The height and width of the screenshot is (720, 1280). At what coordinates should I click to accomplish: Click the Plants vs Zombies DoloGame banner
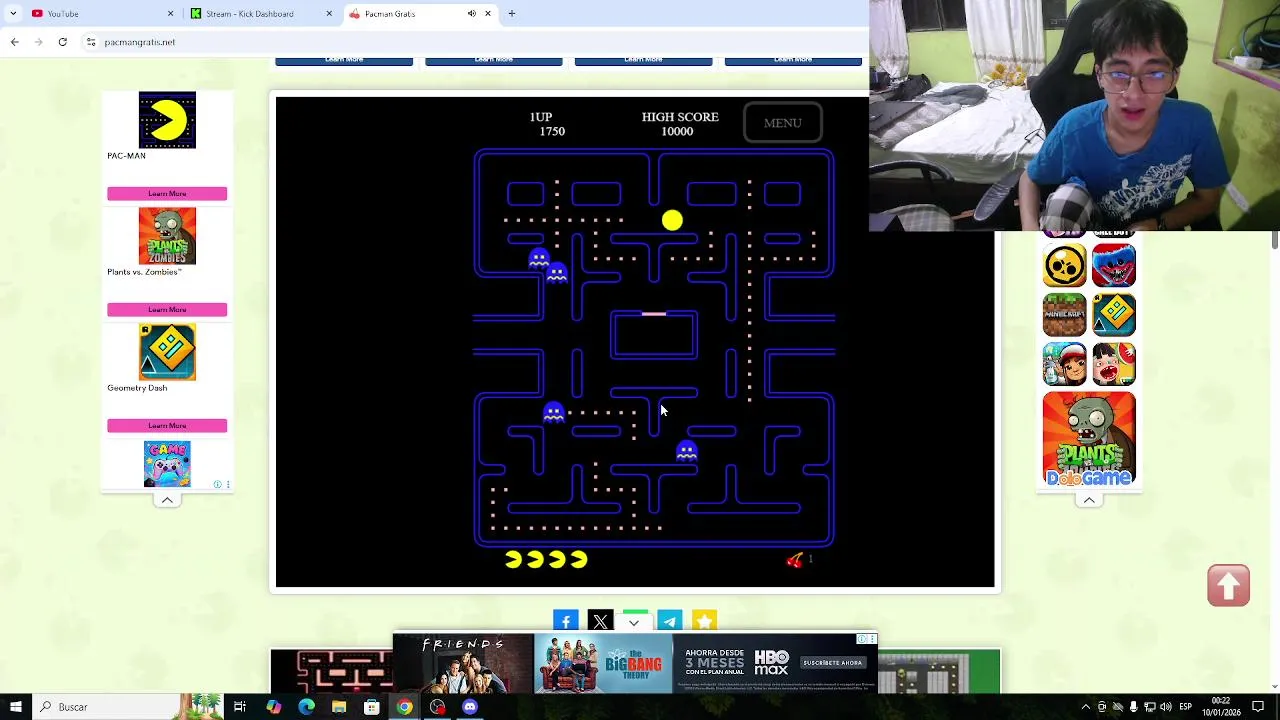click(x=1089, y=439)
